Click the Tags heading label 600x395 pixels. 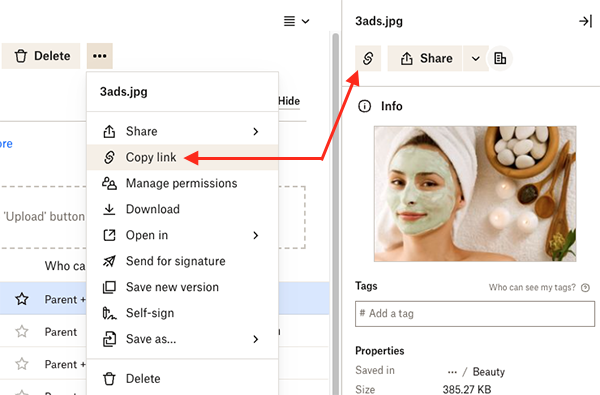pyautogui.click(x=366, y=286)
